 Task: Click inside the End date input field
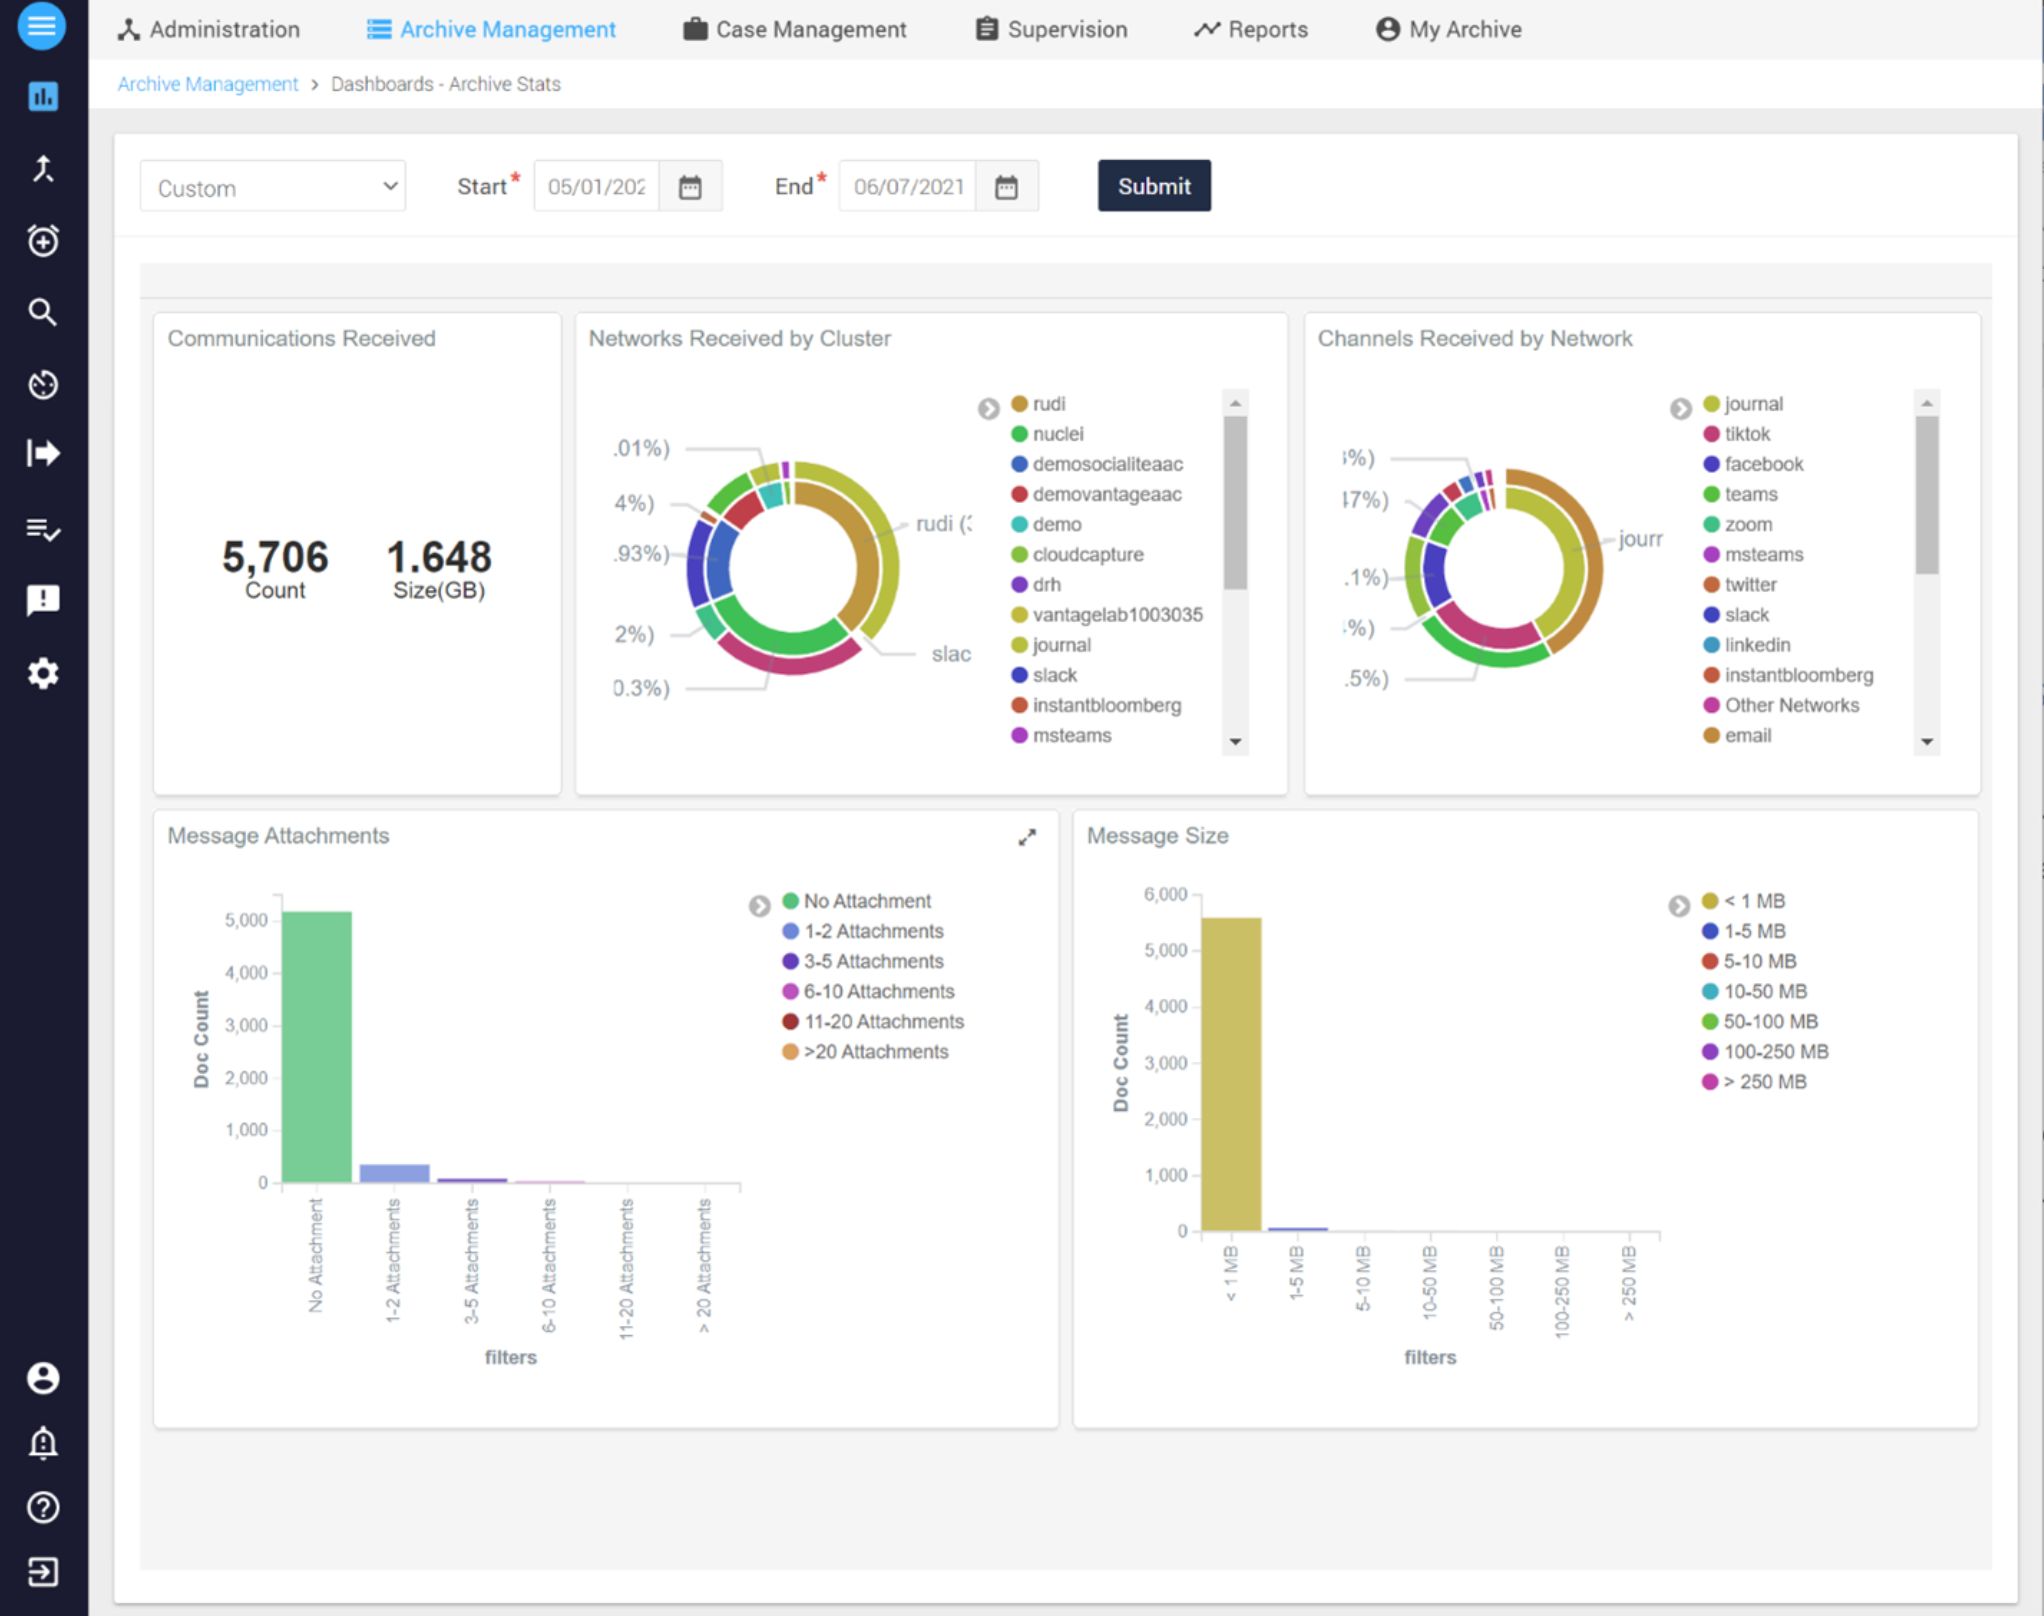905,185
